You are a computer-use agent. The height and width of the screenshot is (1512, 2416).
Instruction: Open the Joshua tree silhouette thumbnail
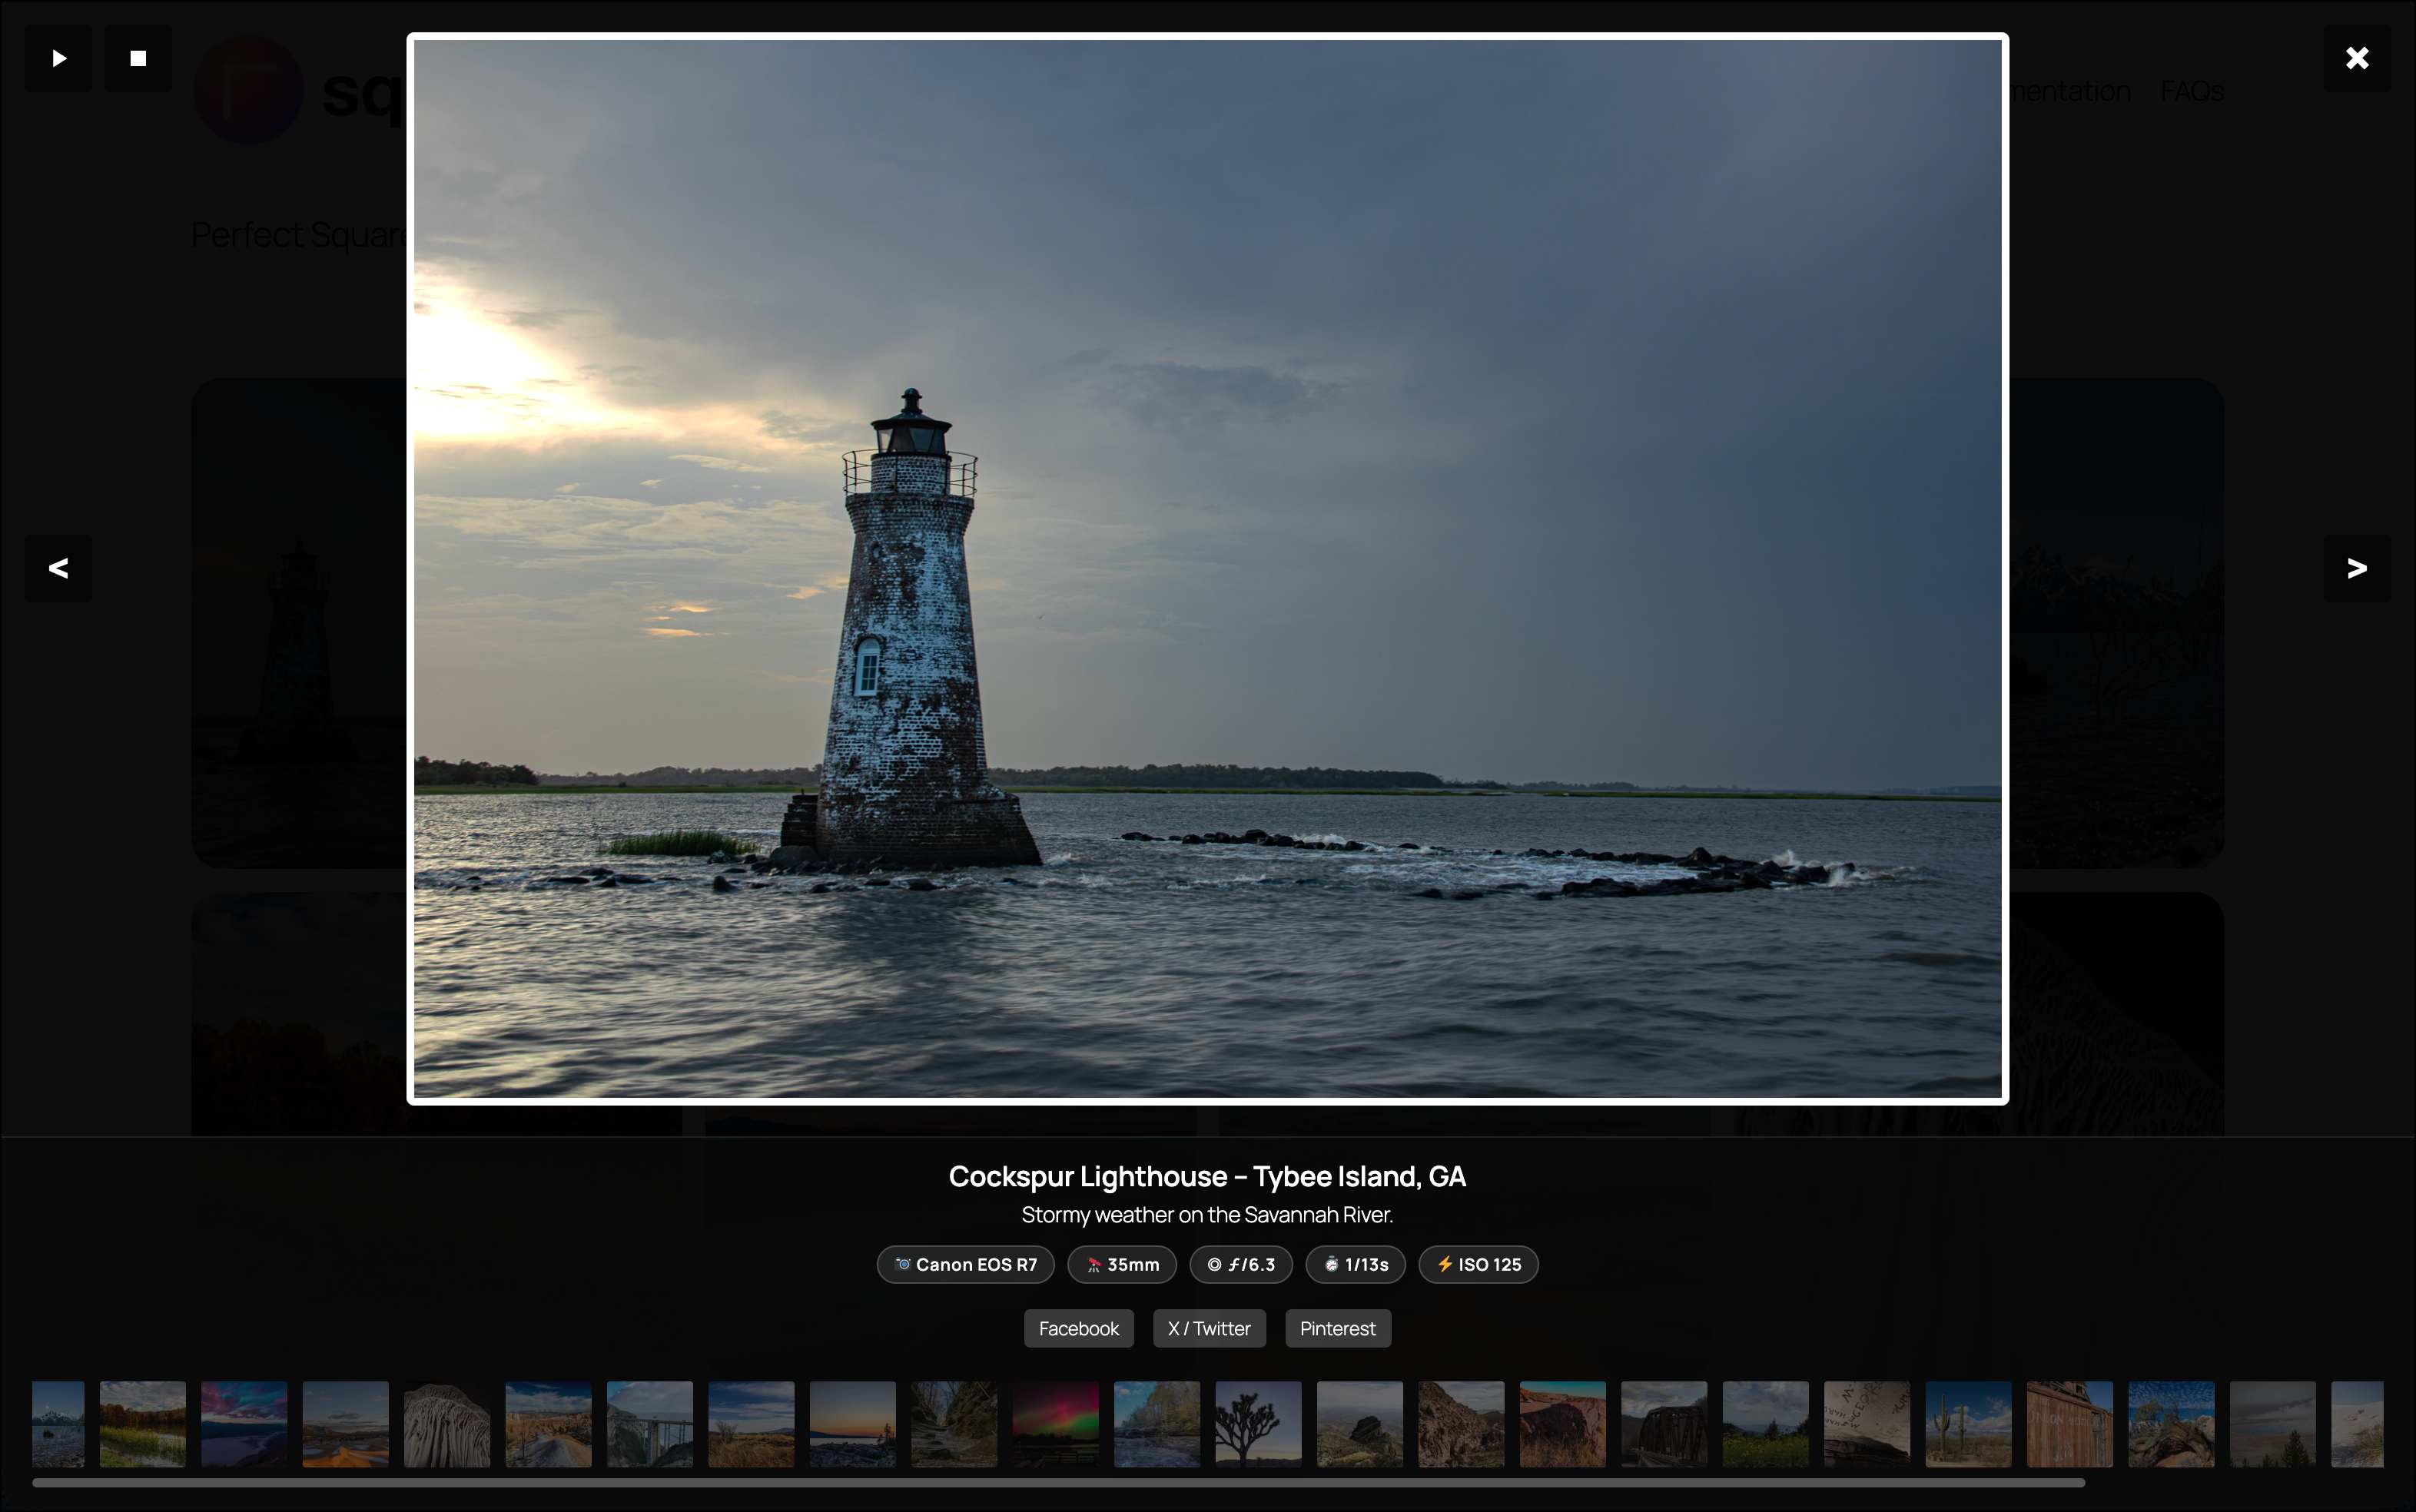pyautogui.click(x=1258, y=1424)
